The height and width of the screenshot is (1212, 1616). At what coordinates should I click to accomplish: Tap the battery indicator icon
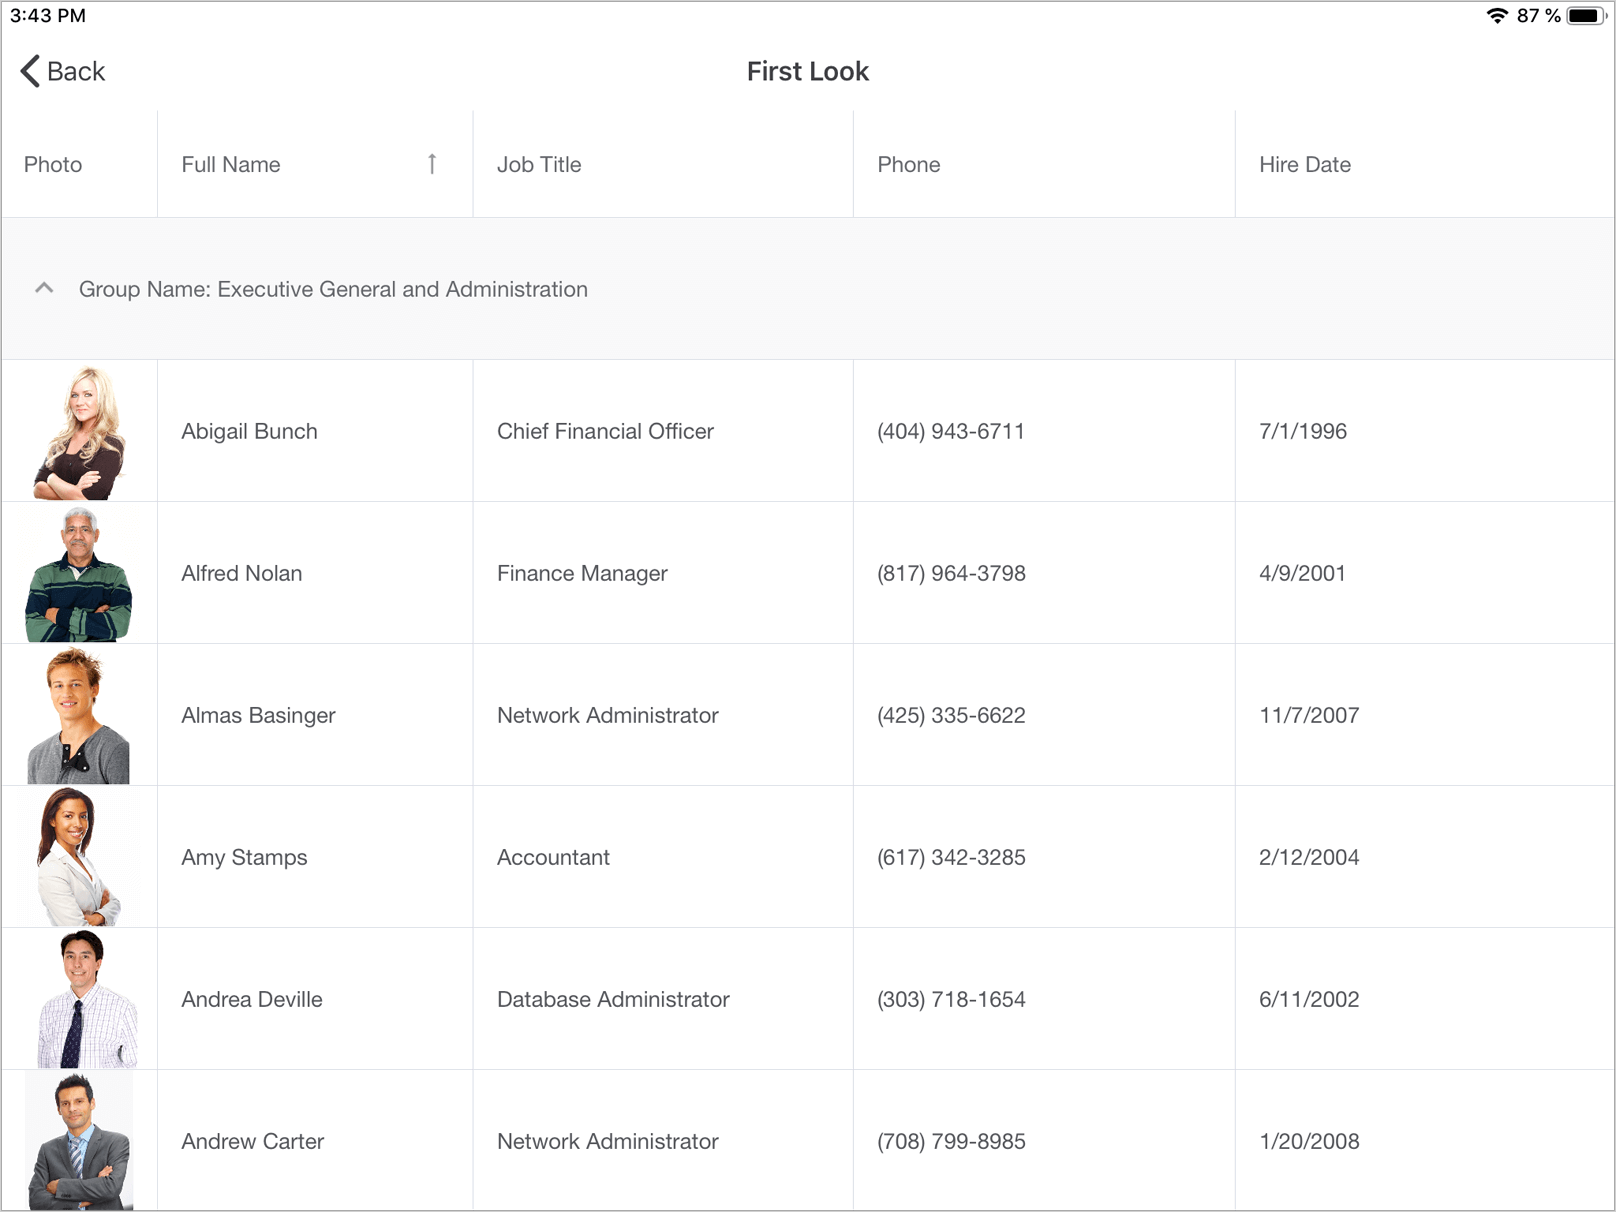(x=1585, y=16)
